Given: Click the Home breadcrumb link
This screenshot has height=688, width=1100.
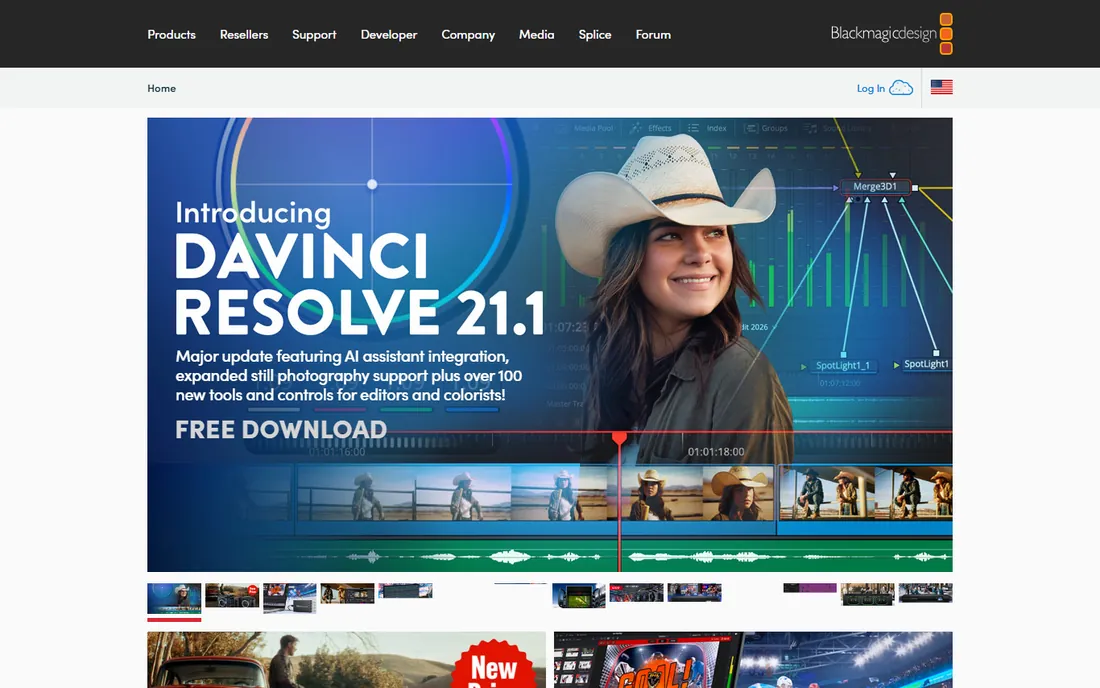Looking at the screenshot, I should [161, 88].
